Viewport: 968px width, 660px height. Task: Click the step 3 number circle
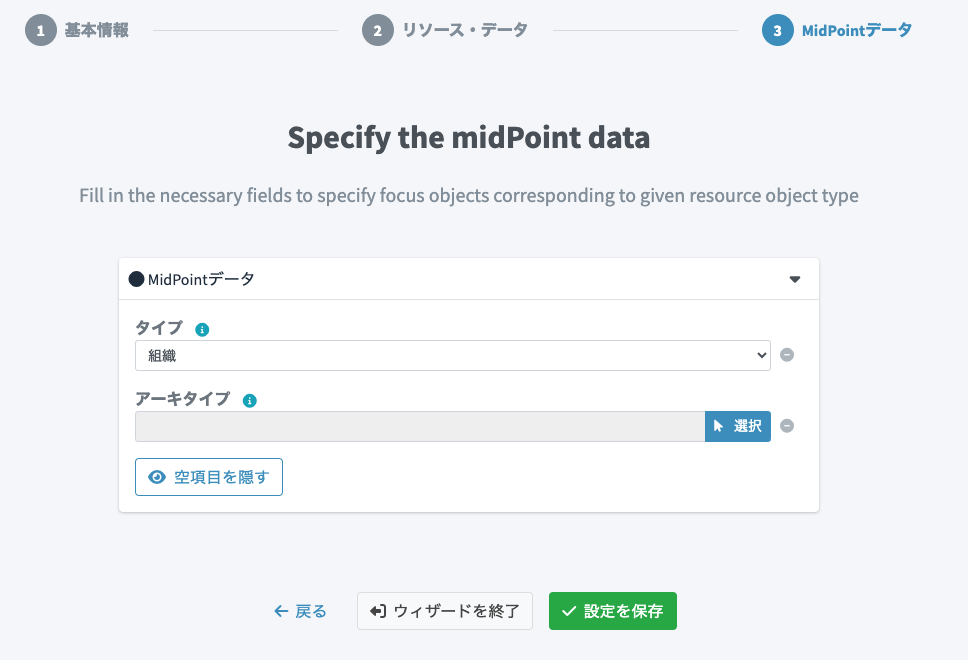click(x=777, y=30)
